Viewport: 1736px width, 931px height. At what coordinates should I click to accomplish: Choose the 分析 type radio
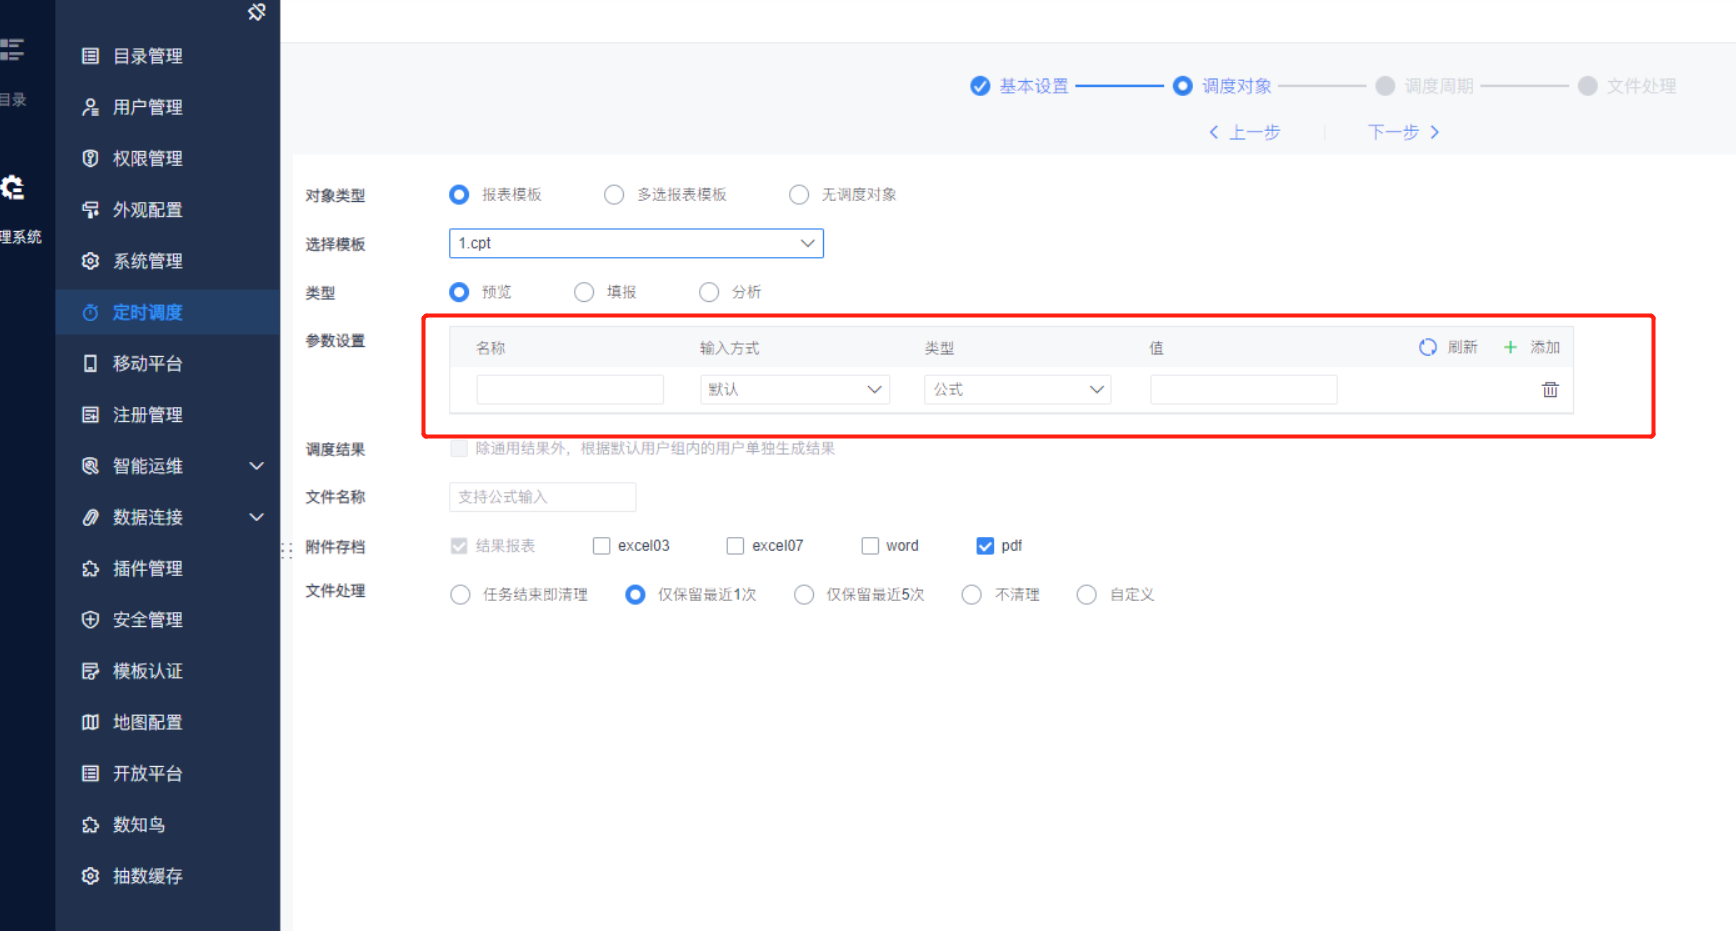709,292
